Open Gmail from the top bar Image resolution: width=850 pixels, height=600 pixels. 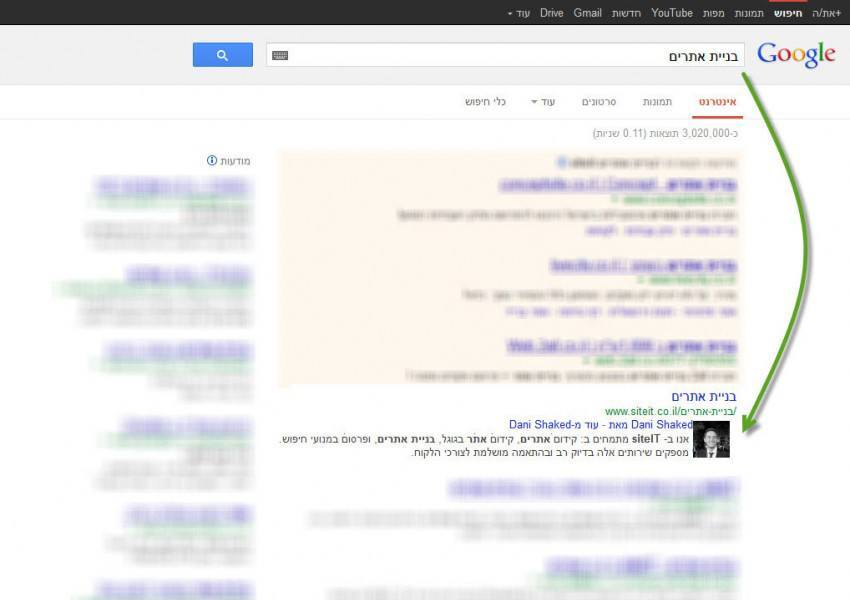588,13
